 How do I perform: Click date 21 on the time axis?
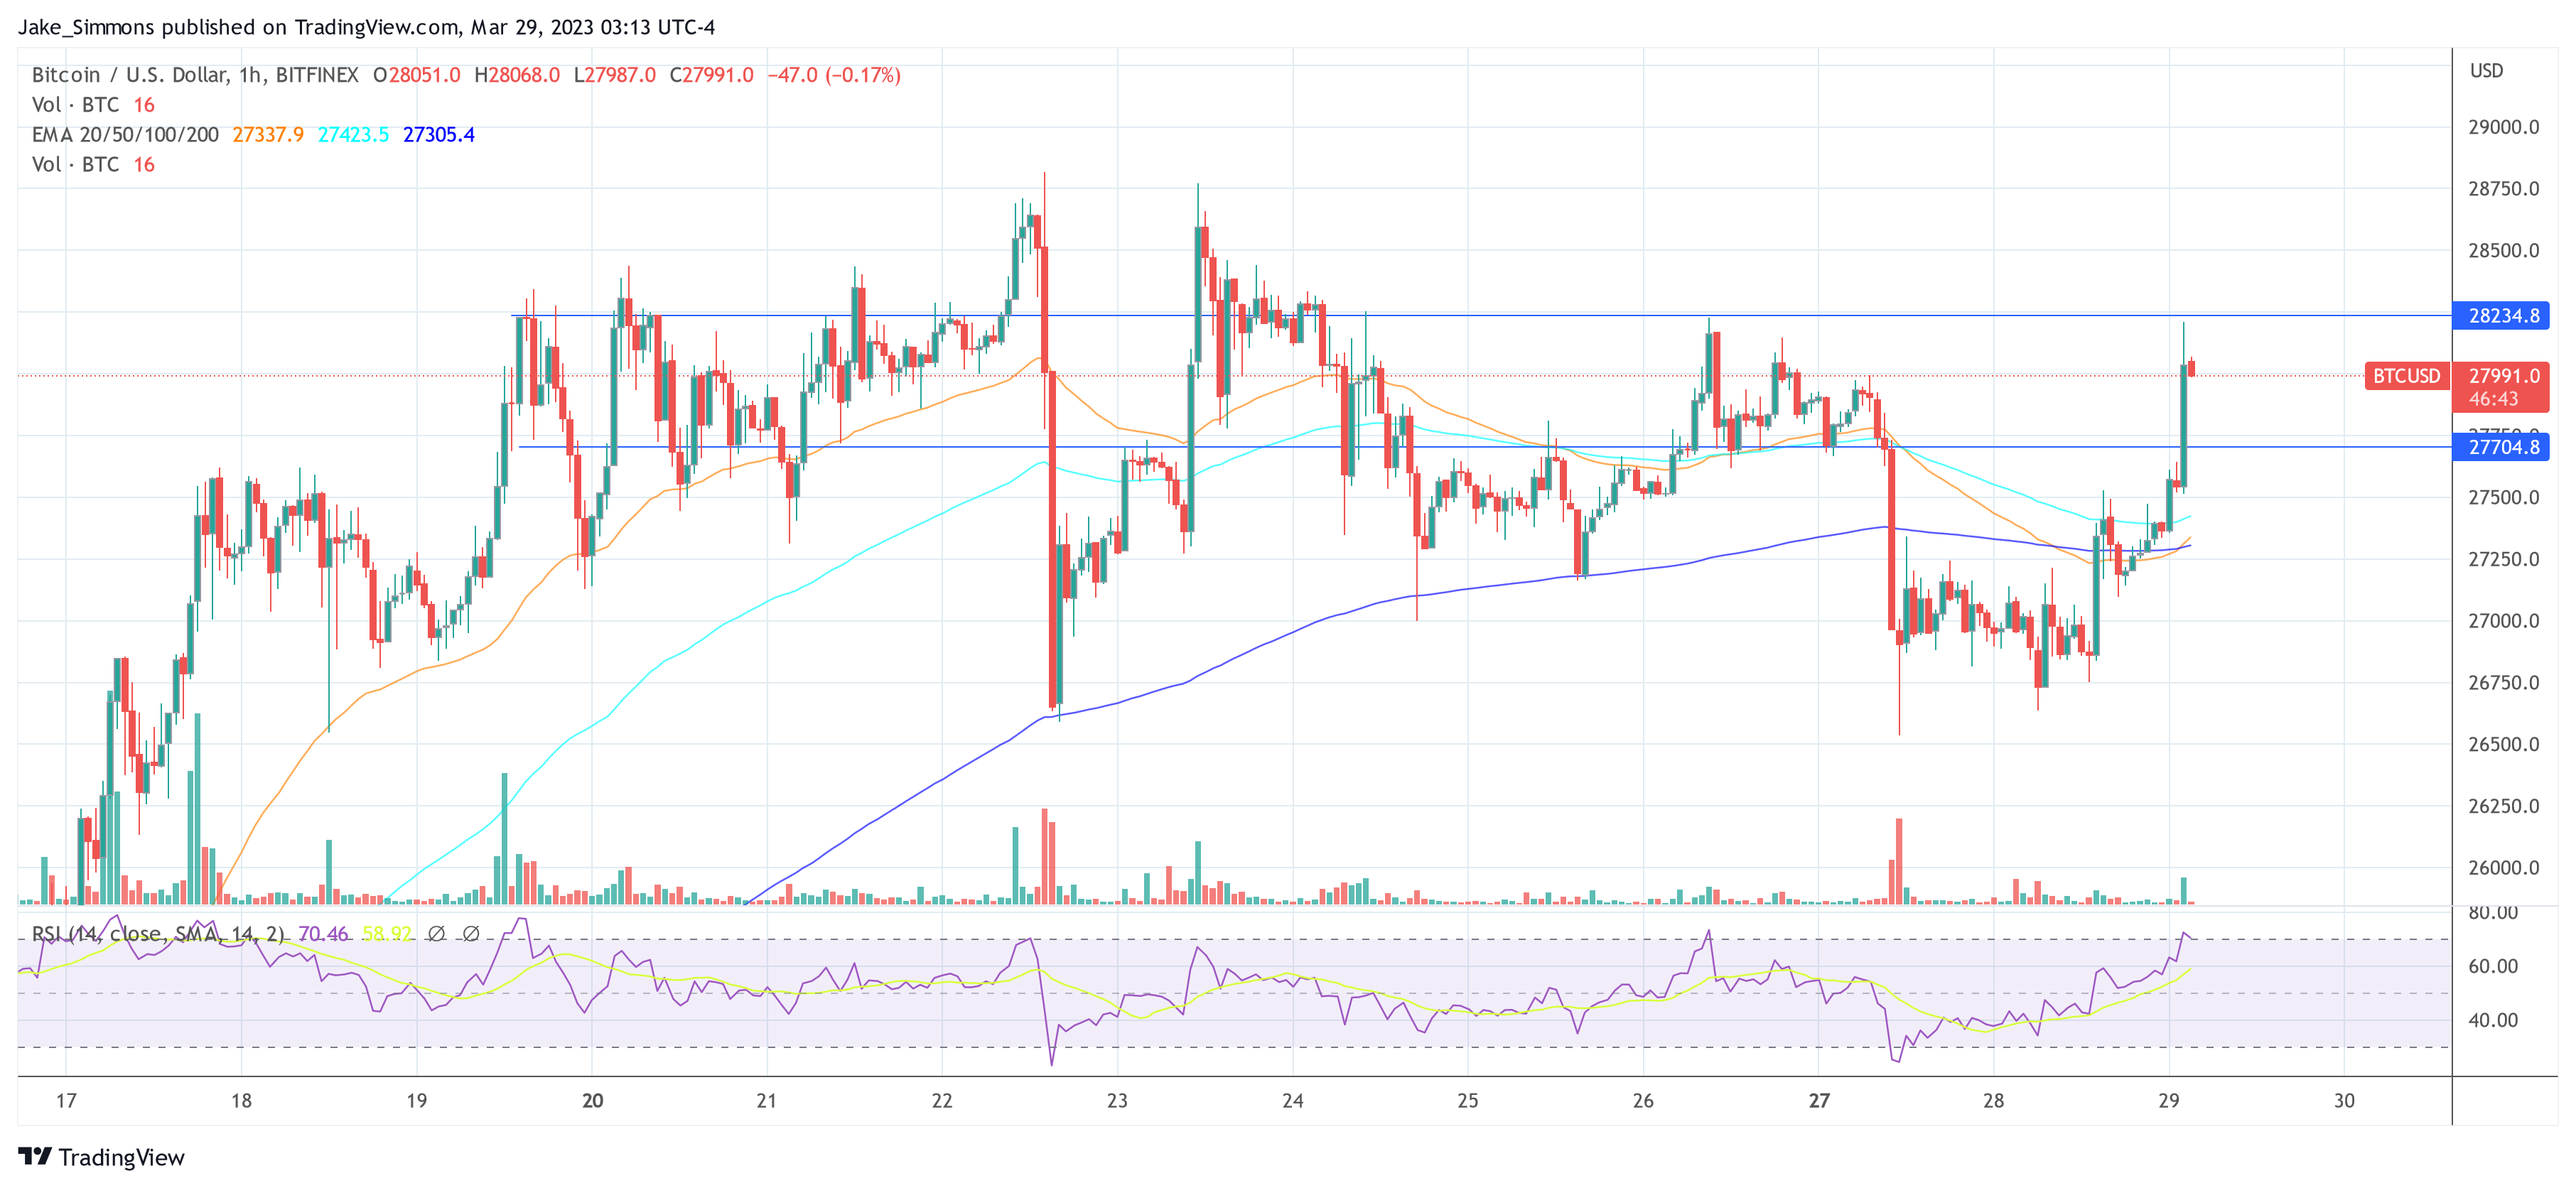click(x=766, y=1101)
